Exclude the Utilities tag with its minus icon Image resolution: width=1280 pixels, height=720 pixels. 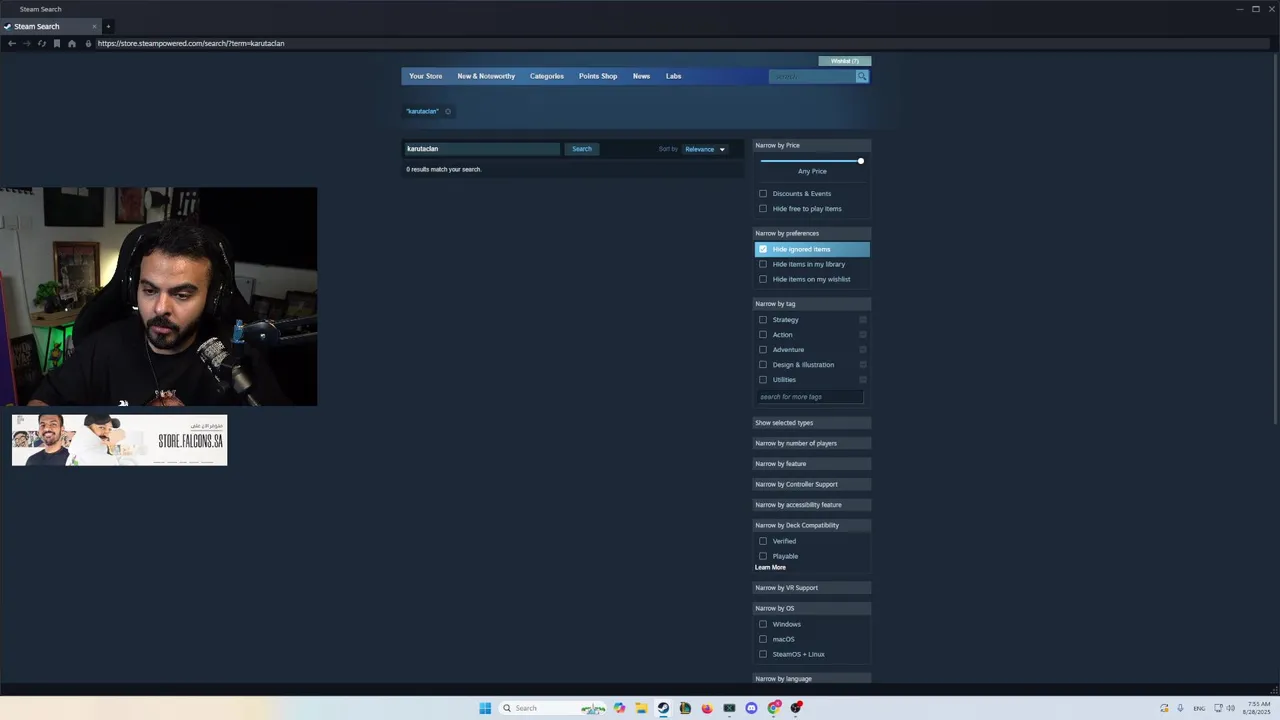[863, 380]
